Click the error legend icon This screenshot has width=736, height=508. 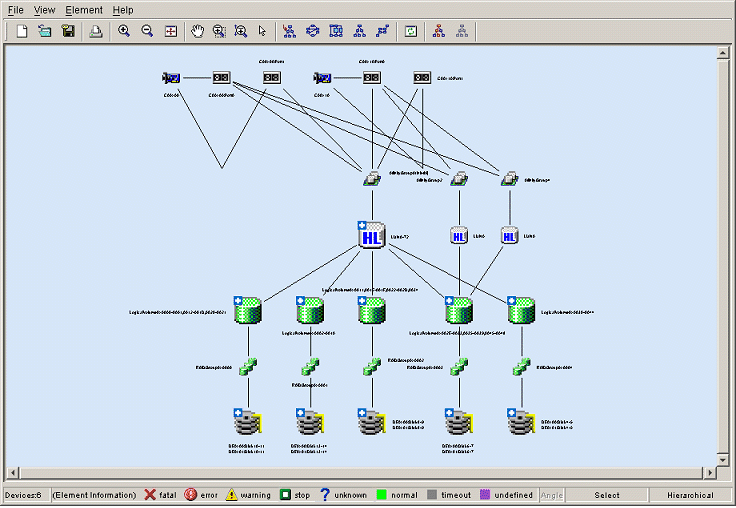(191, 494)
